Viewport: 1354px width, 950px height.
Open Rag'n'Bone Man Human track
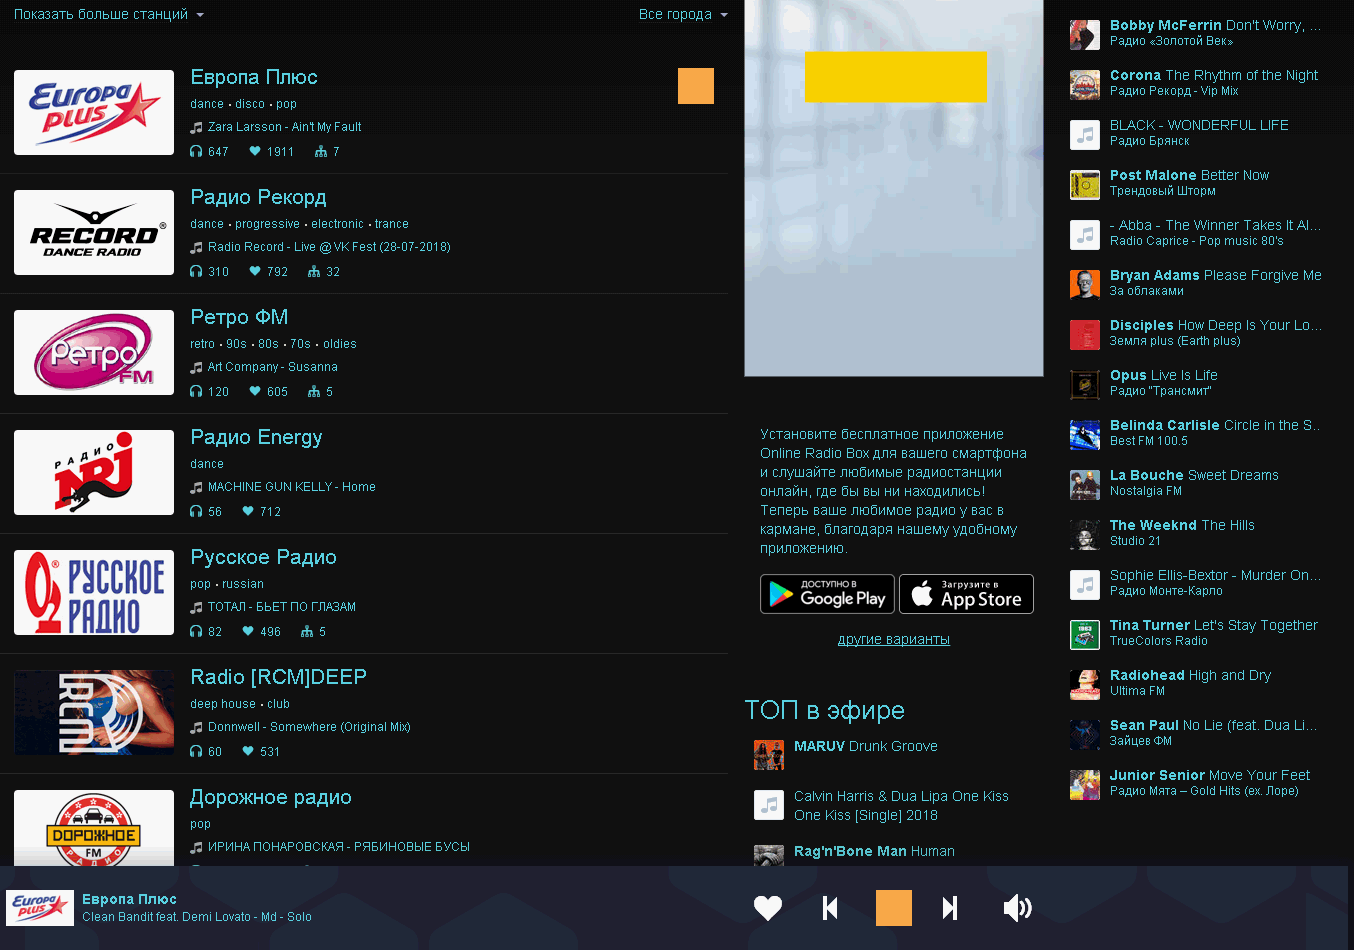click(x=874, y=851)
